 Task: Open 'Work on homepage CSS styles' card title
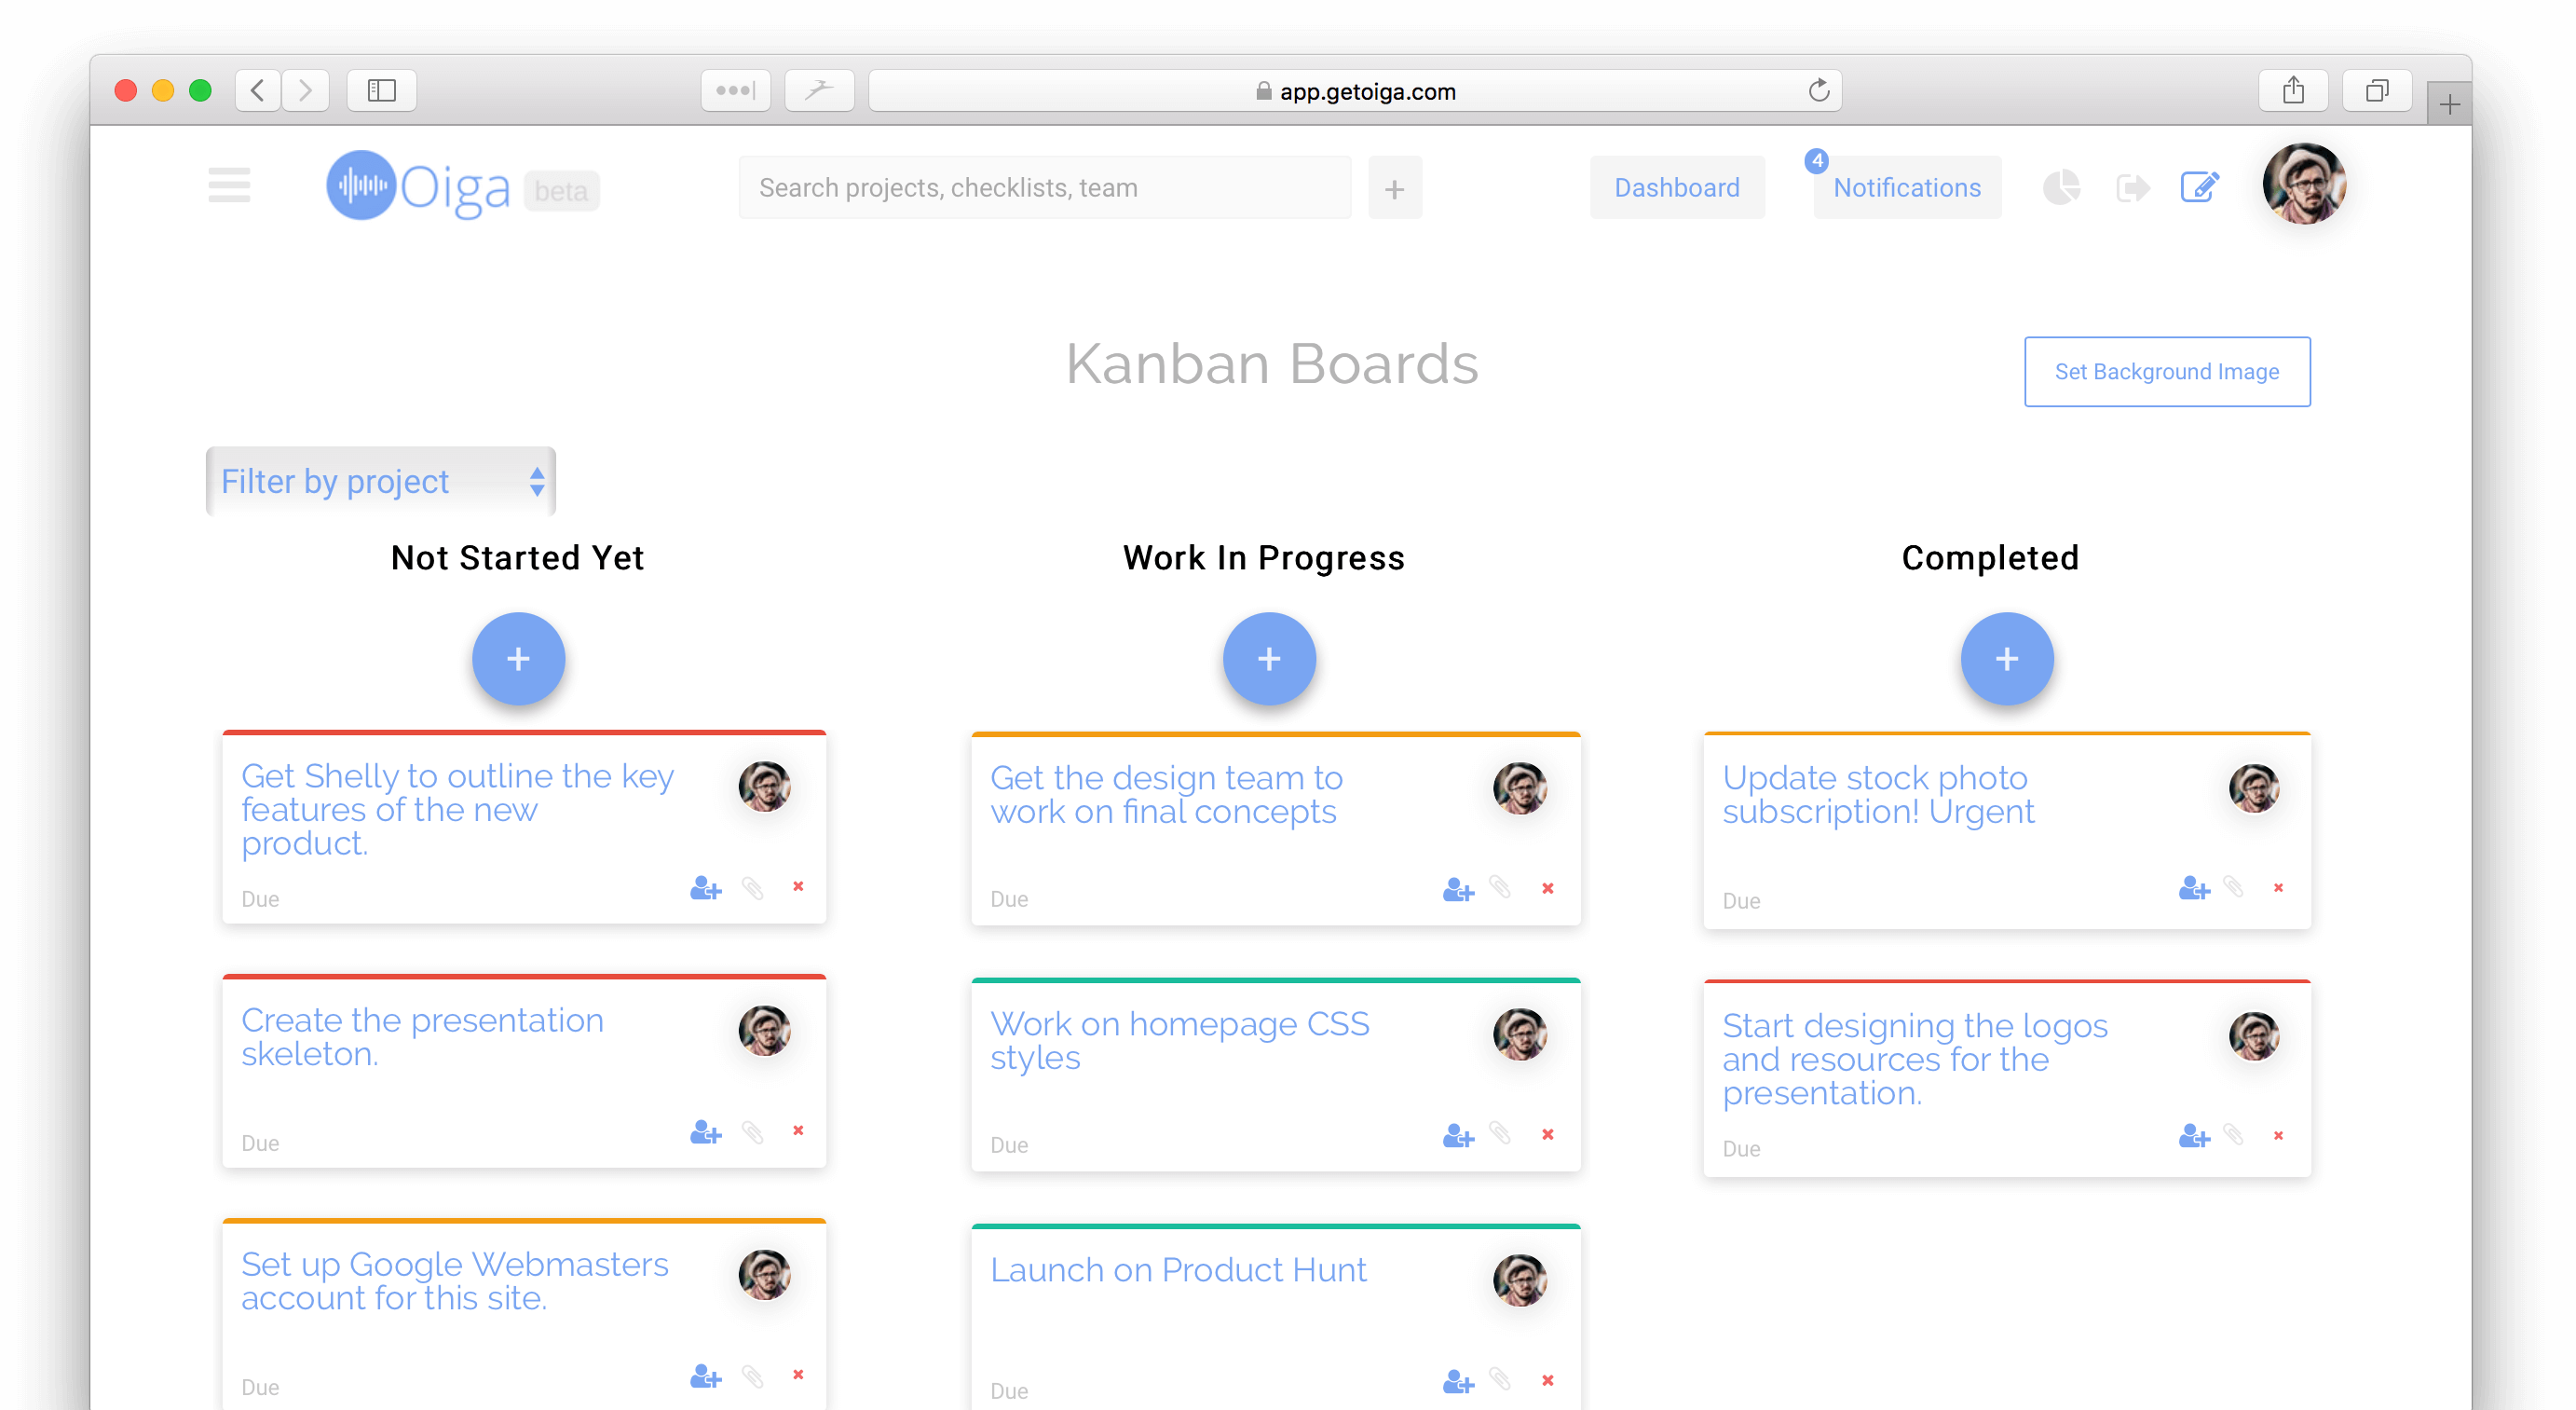pyautogui.click(x=1179, y=1041)
